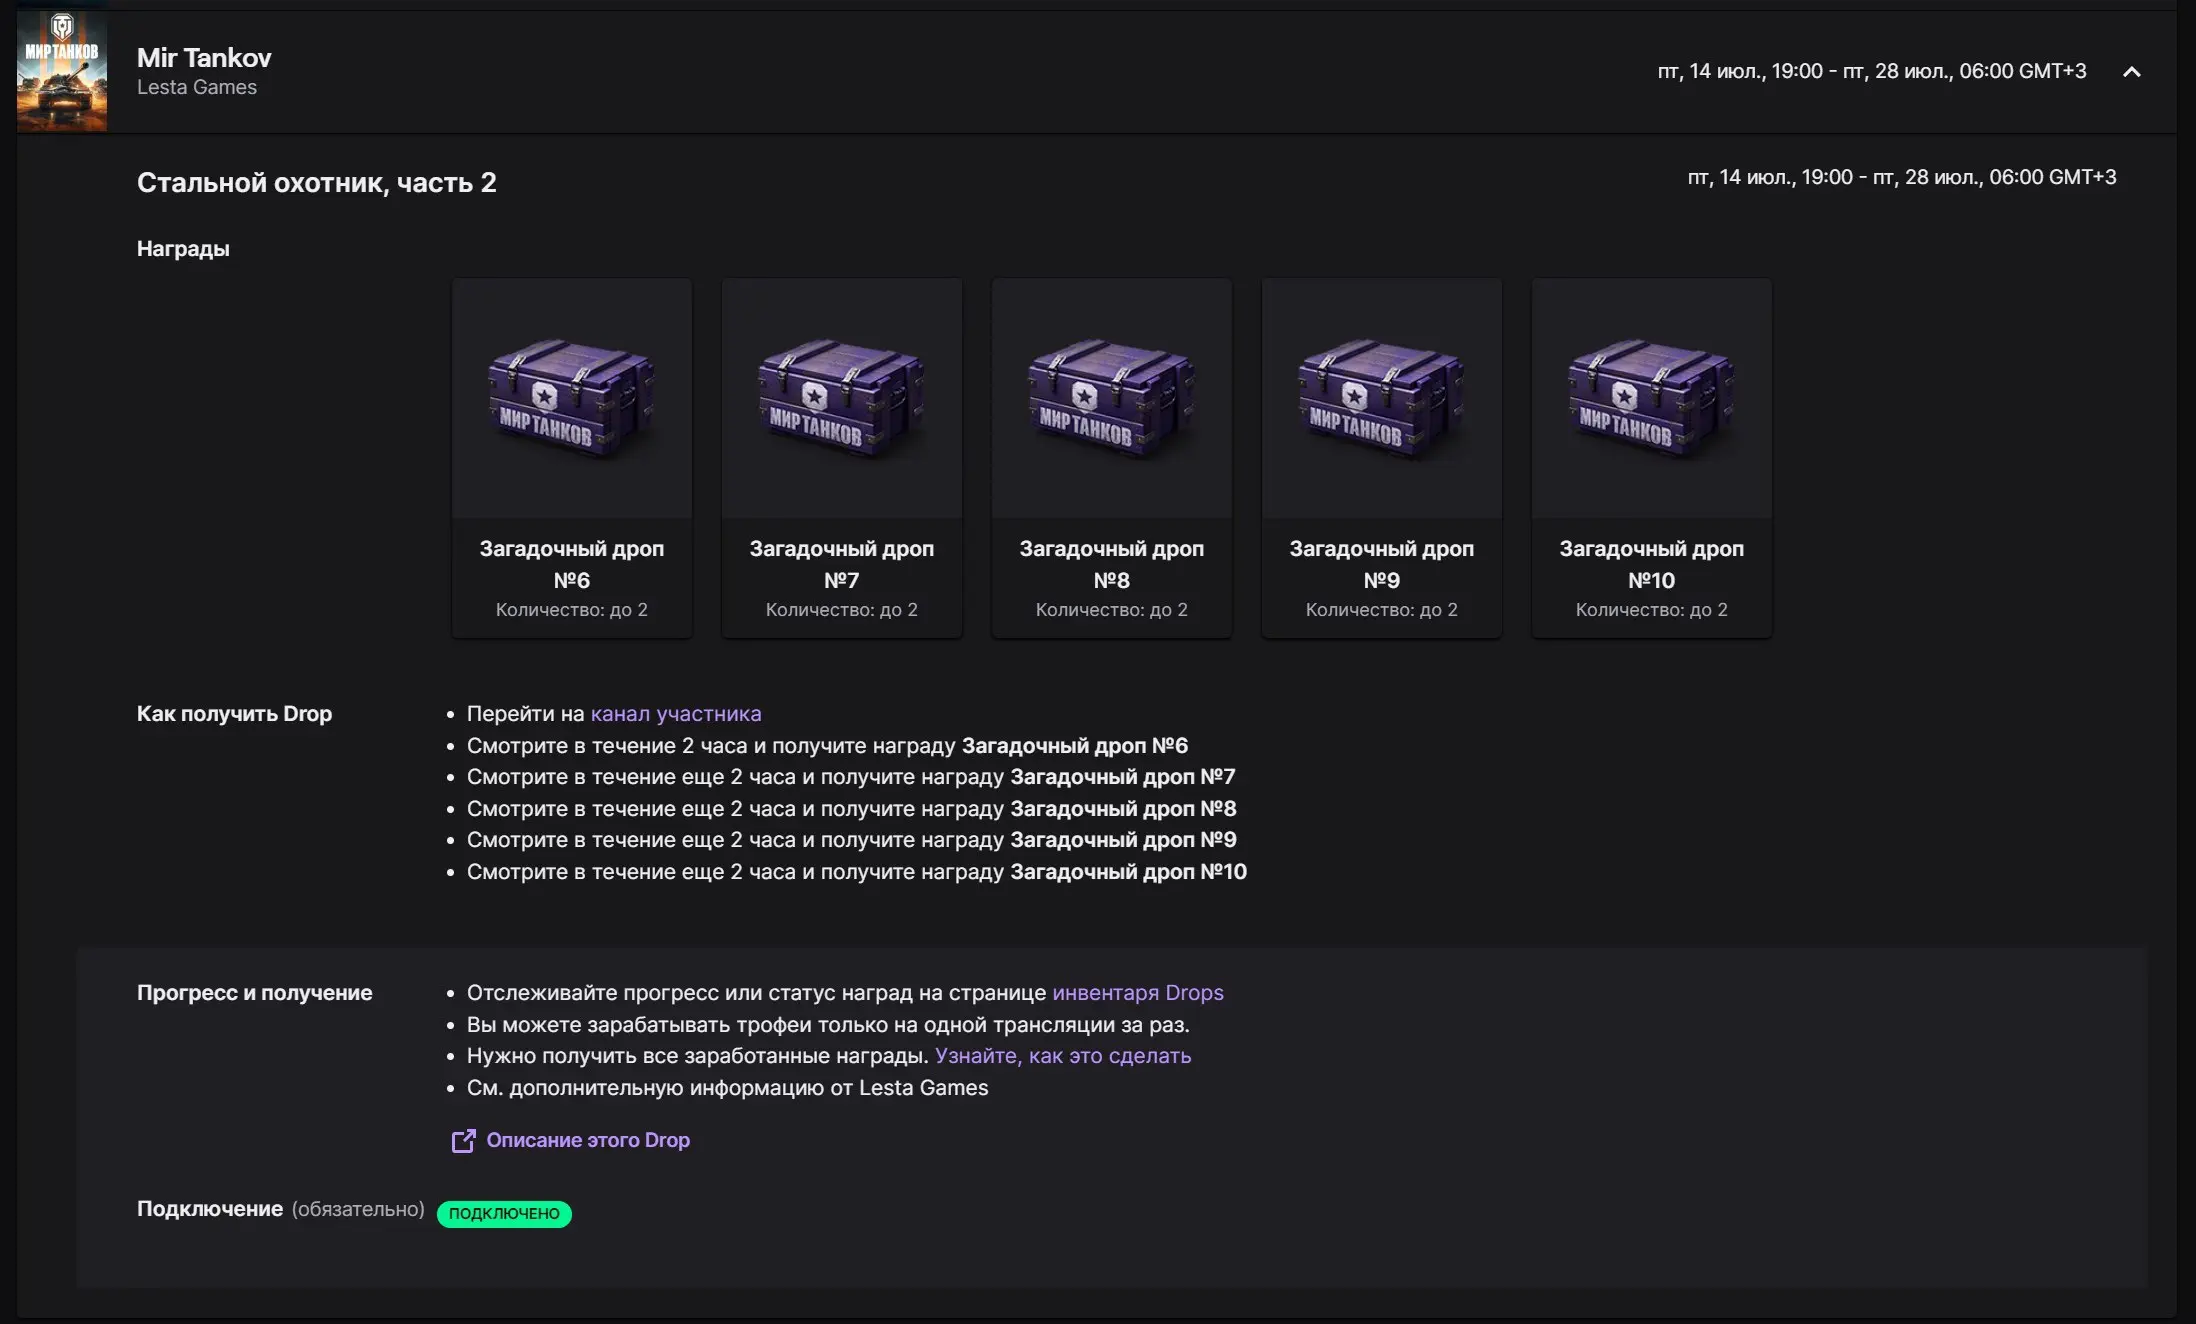Click the instruction line mentioning Загадочный дроп №8

[851, 809]
